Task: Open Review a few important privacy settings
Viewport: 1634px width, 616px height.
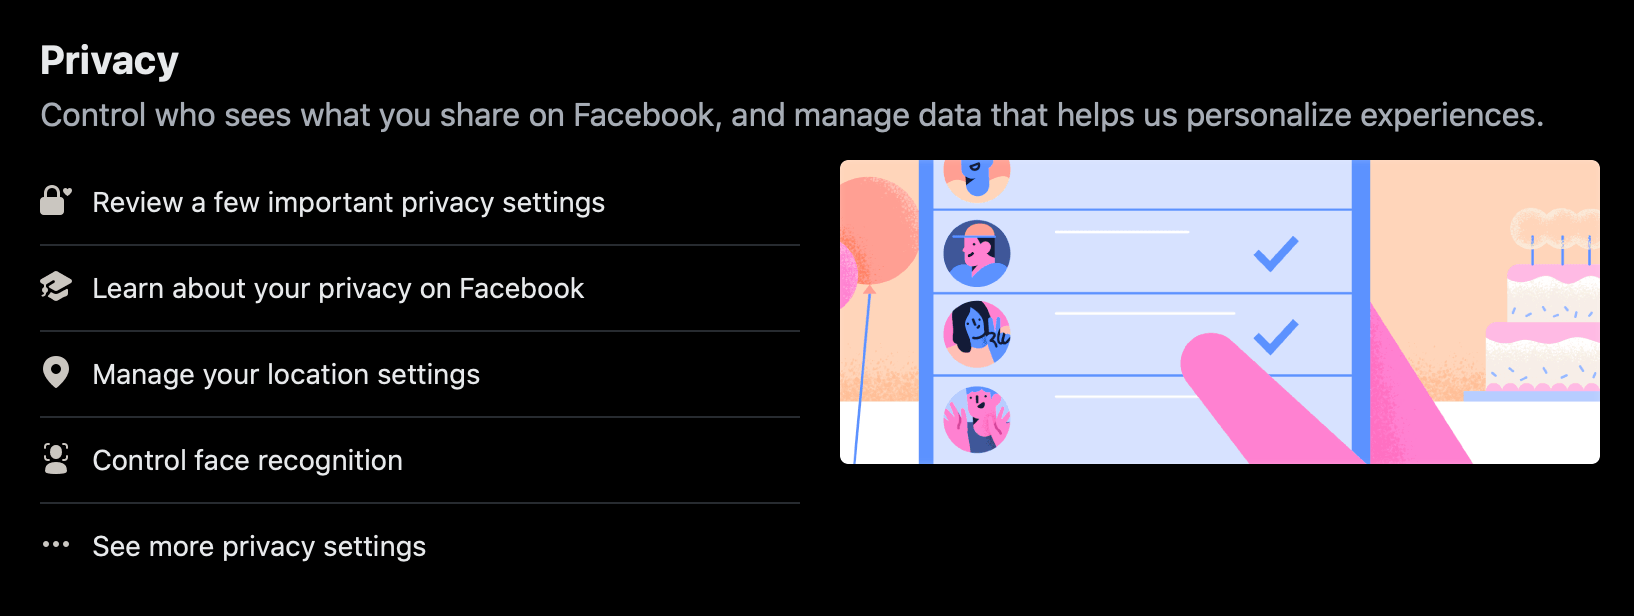Action: (x=348, y=203)
